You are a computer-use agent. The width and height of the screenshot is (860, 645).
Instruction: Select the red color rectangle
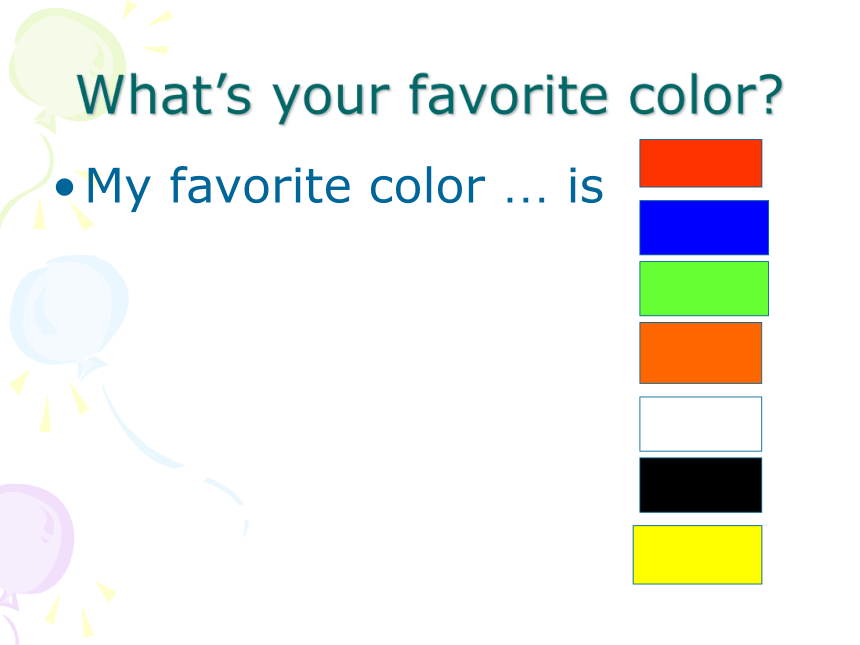700,163
